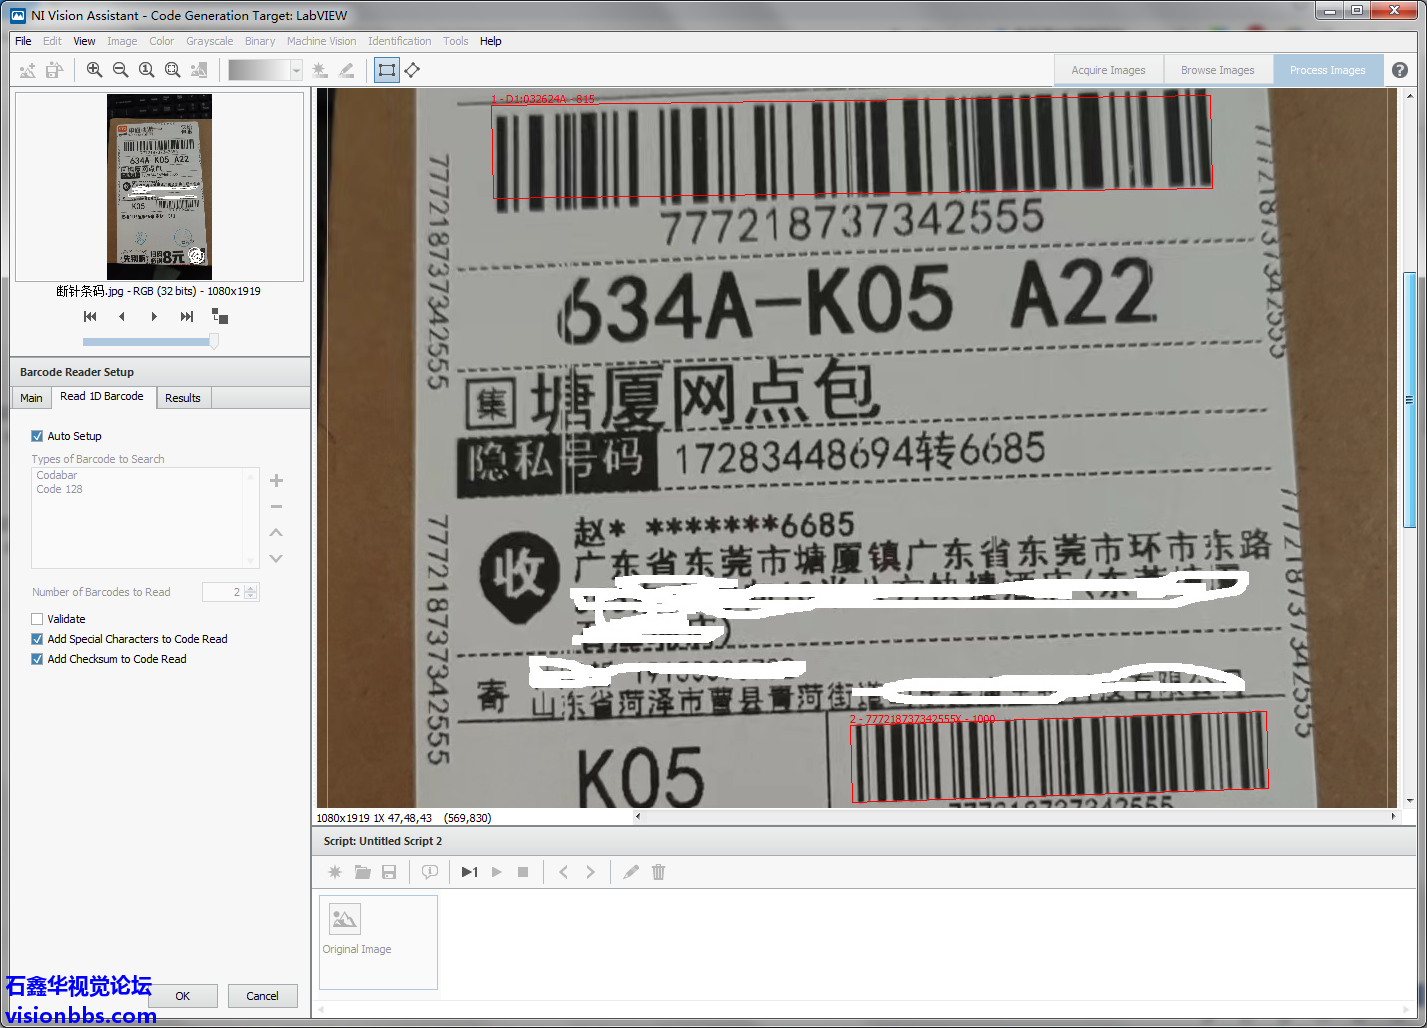This screenshot has height=1028, width=1427.
Task: Open the grayscale palette dropdown
Action: [296, 70]
